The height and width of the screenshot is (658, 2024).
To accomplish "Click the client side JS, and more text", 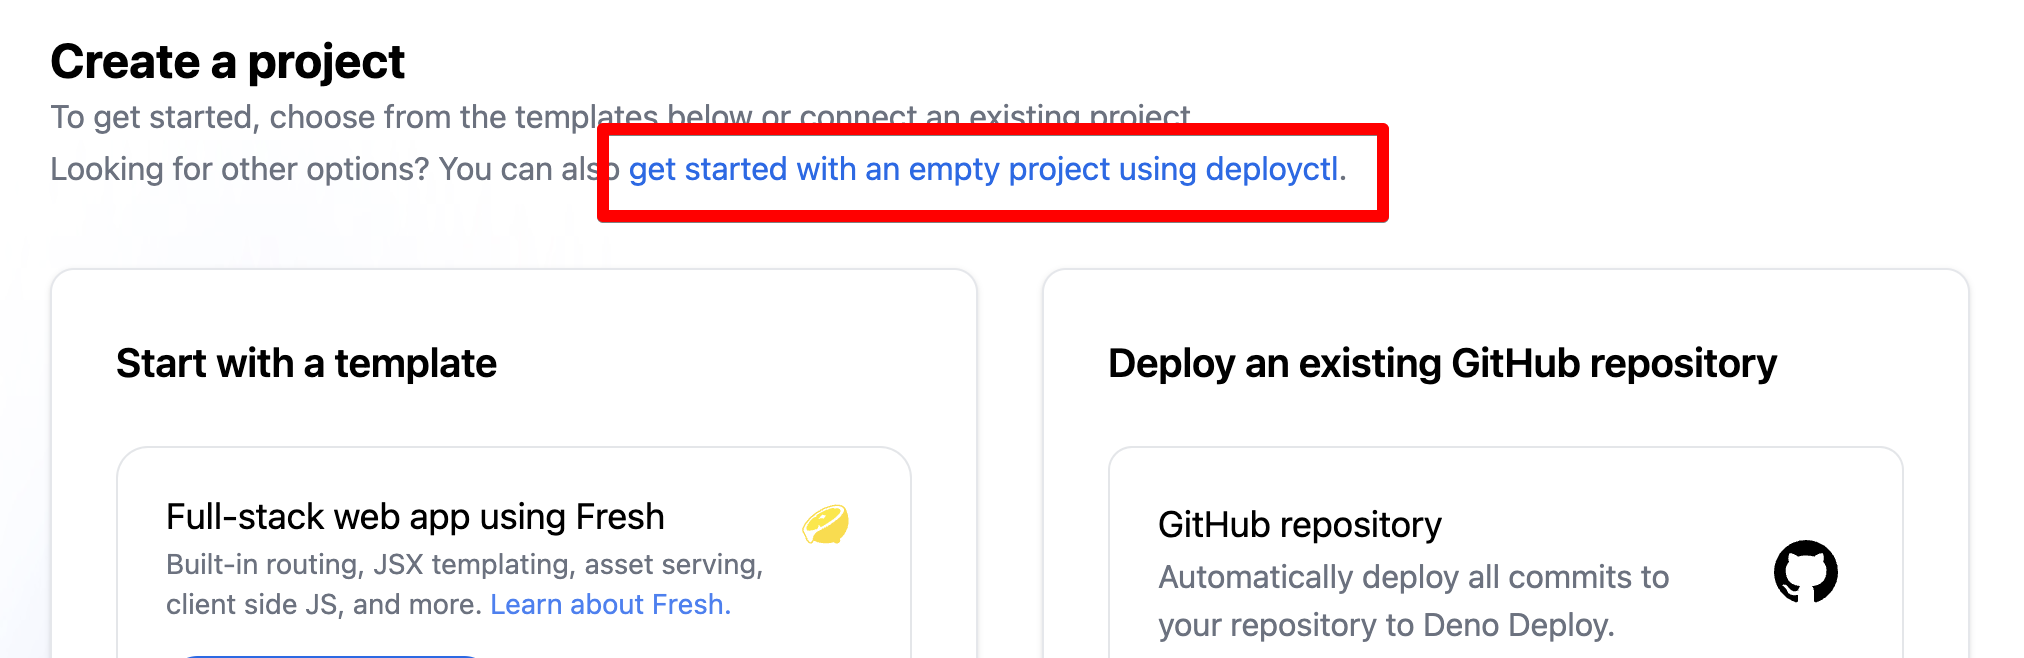I will coord(322,605).
